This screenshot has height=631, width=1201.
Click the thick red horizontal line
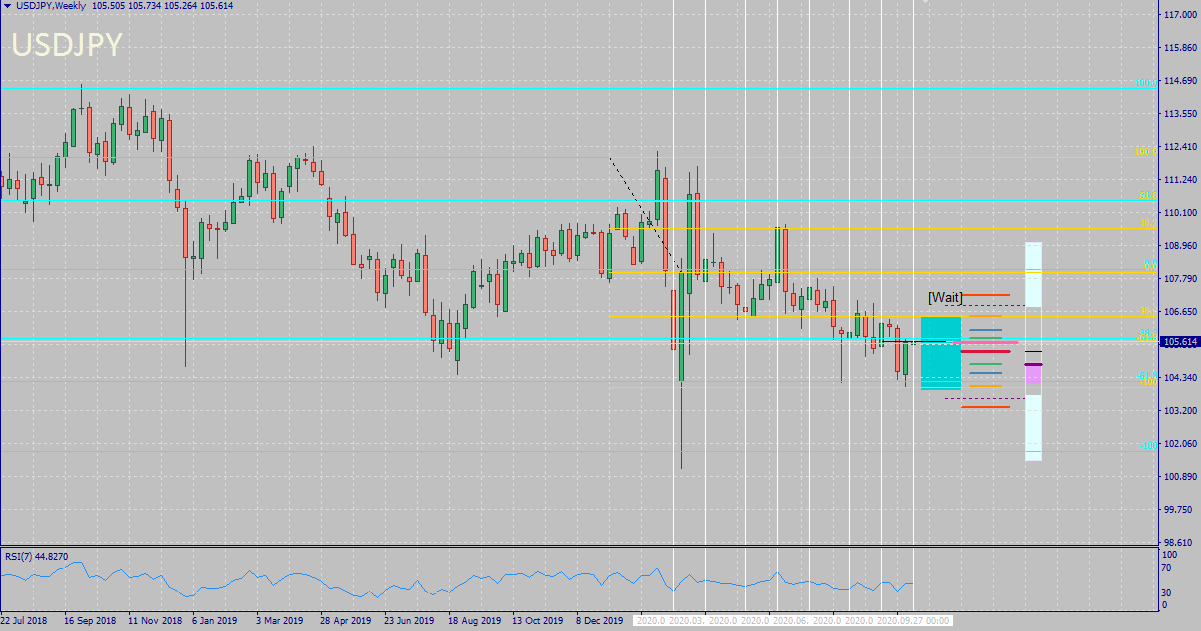985,351
